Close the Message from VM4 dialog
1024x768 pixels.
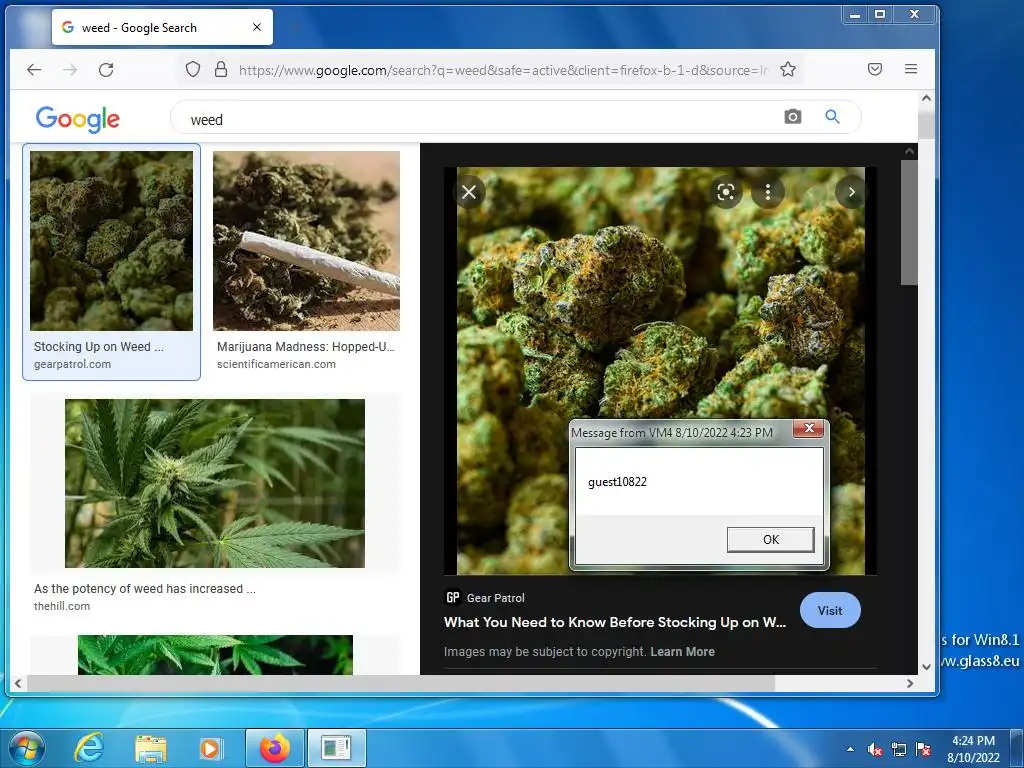[x=808, y=428]
